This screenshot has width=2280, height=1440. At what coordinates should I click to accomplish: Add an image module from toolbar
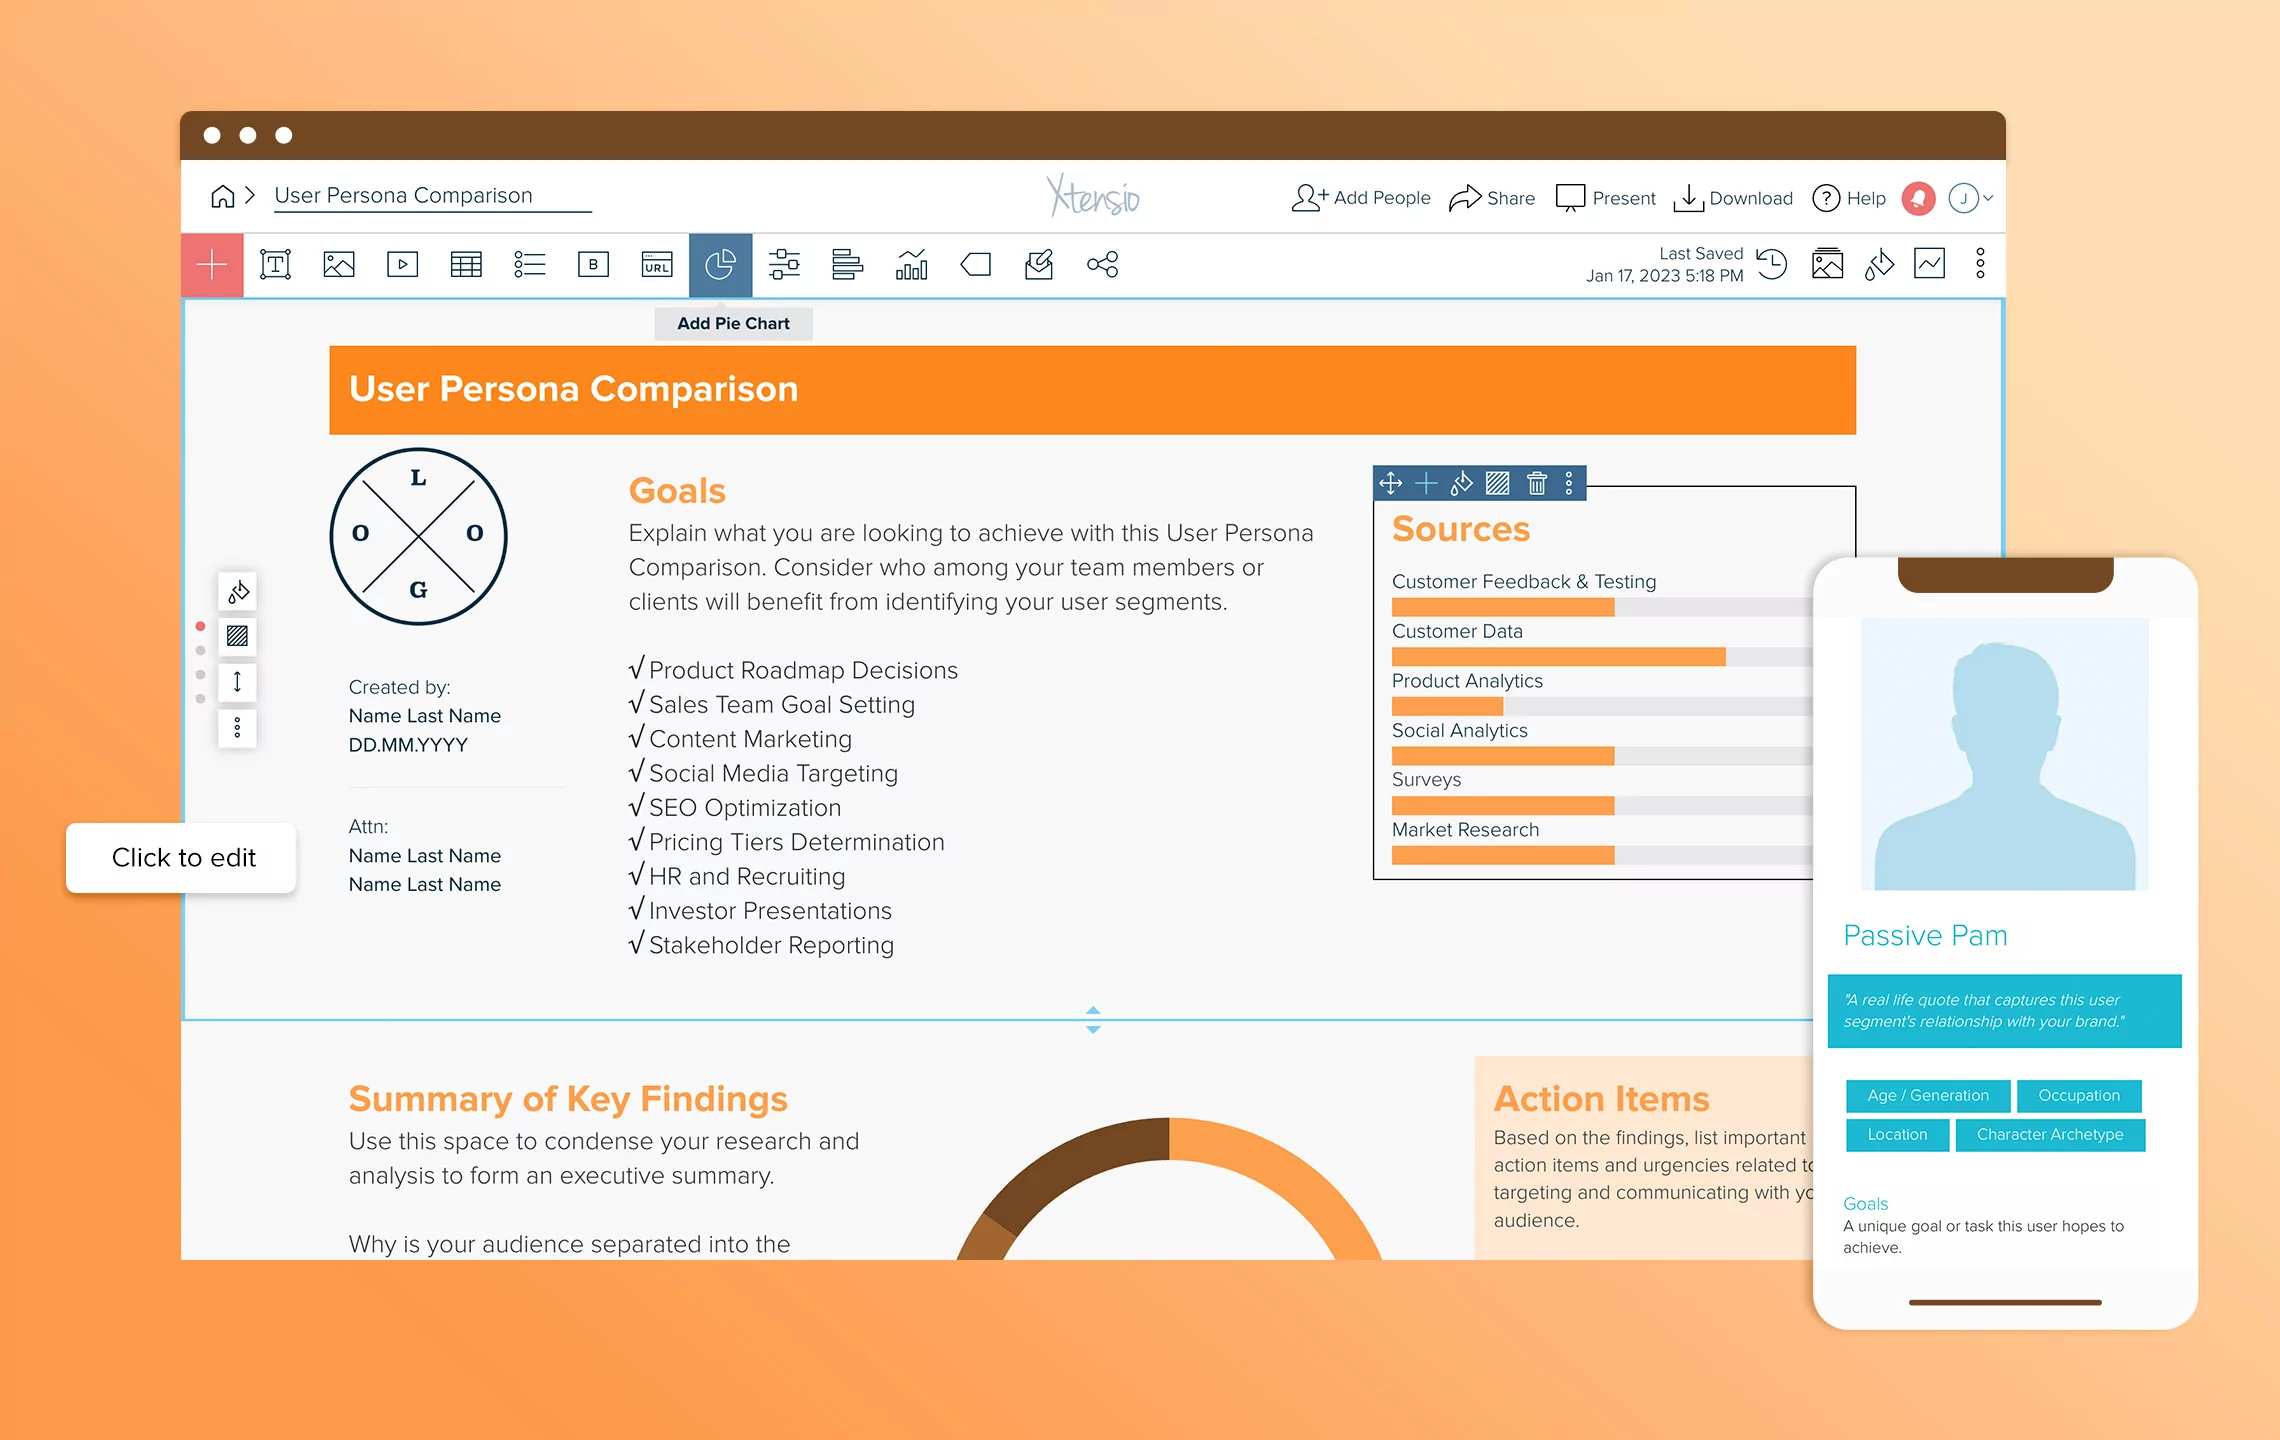coord(339,265)
